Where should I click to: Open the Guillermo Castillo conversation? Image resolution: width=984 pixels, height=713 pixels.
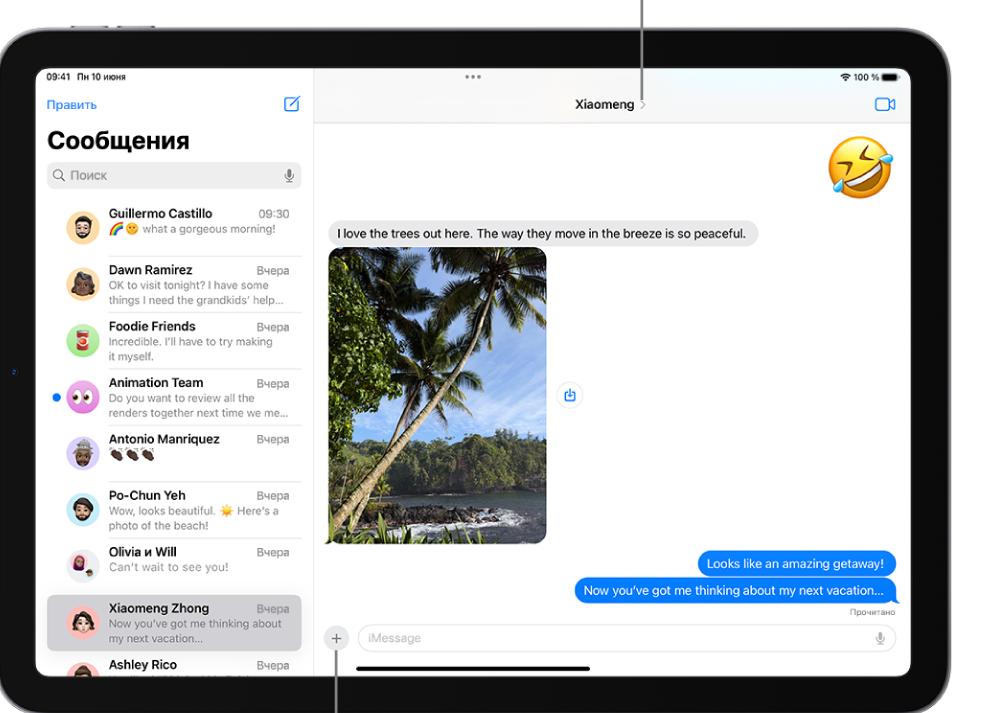174,227
